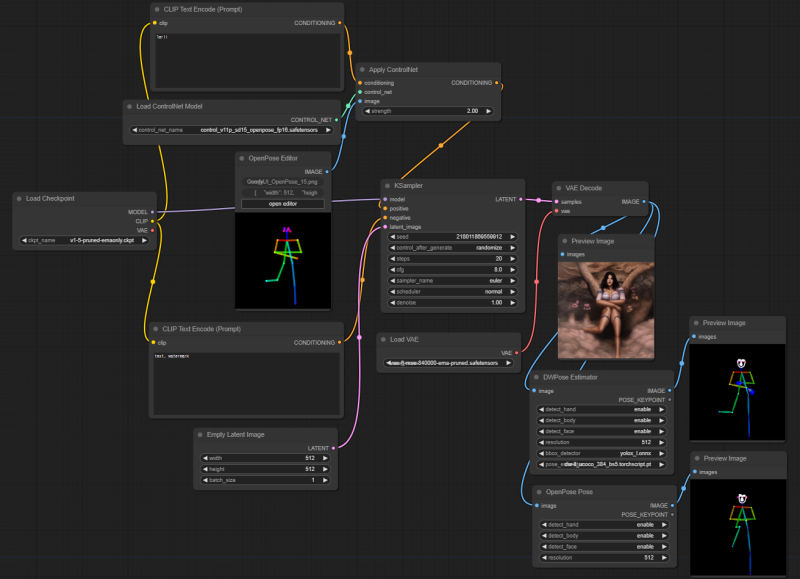
Task: Click the LATENT output port on KSampler
Action: [520, 199]
